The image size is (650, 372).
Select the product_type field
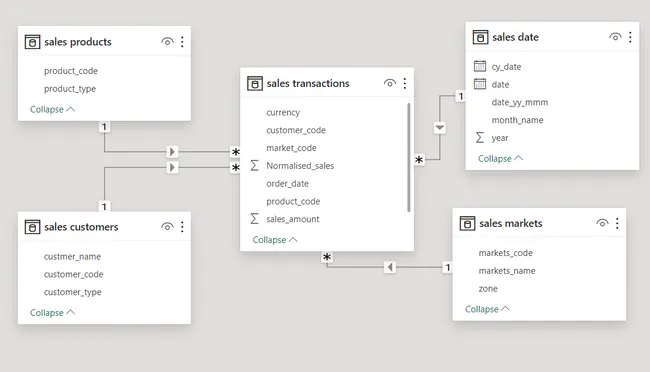click(70, 89)
